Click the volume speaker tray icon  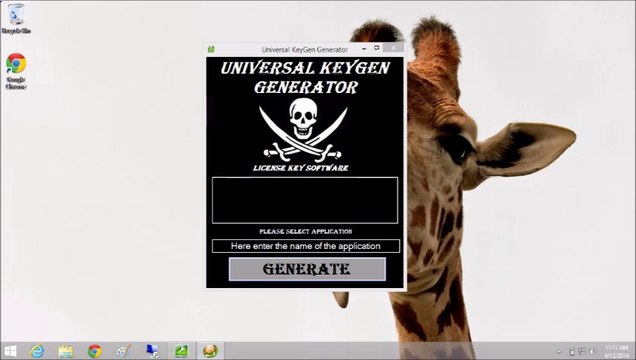[593, 351]
